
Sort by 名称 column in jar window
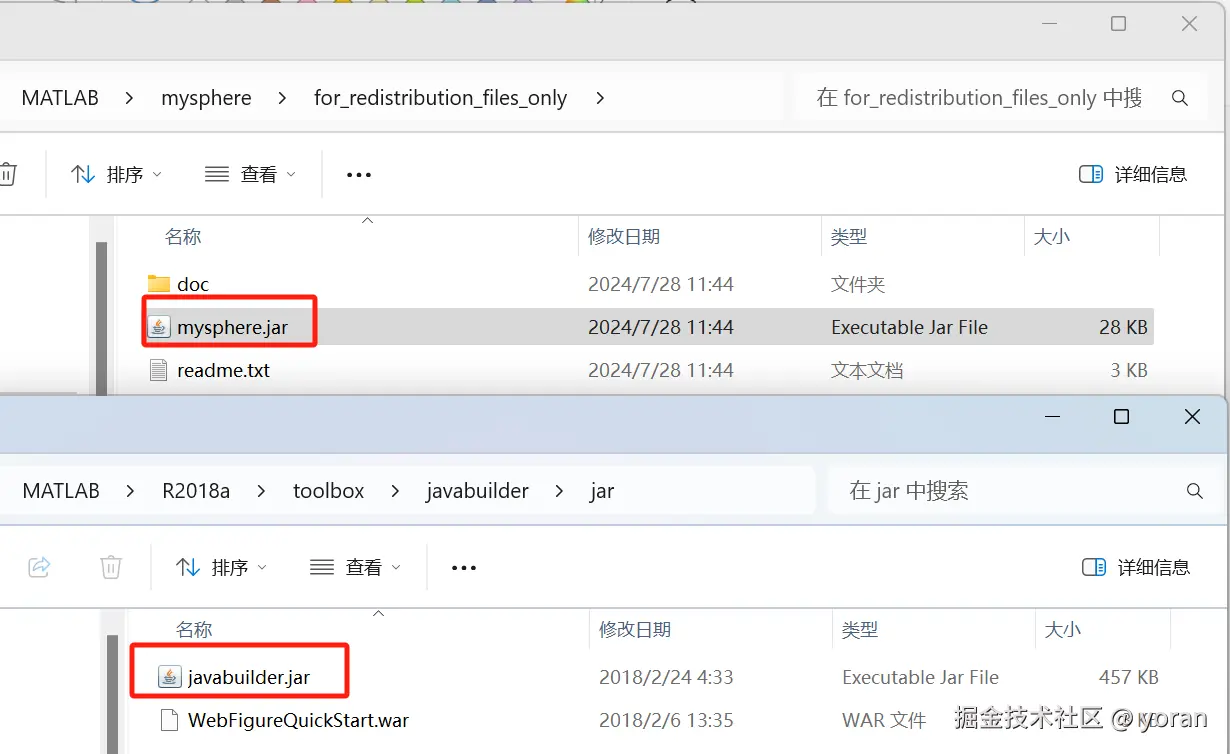(x=194, y=630)
